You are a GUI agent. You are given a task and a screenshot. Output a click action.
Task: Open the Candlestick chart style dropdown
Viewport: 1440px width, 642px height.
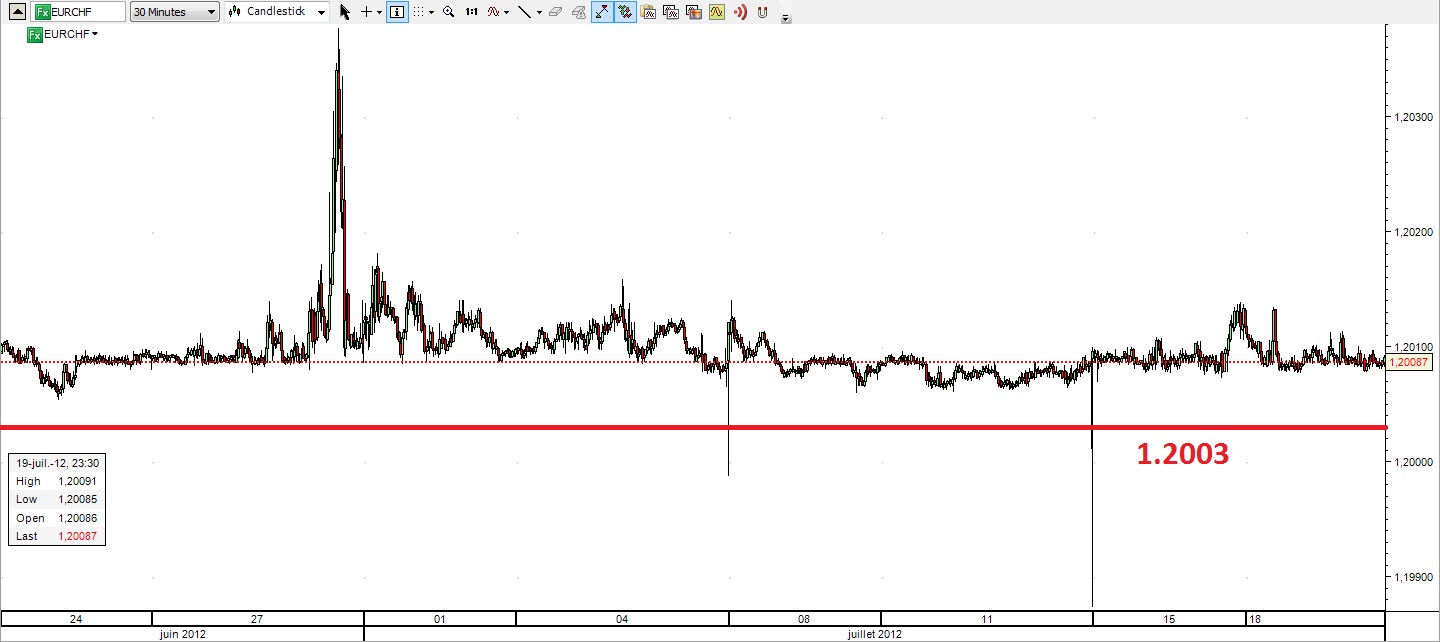(x=277, y=12)
